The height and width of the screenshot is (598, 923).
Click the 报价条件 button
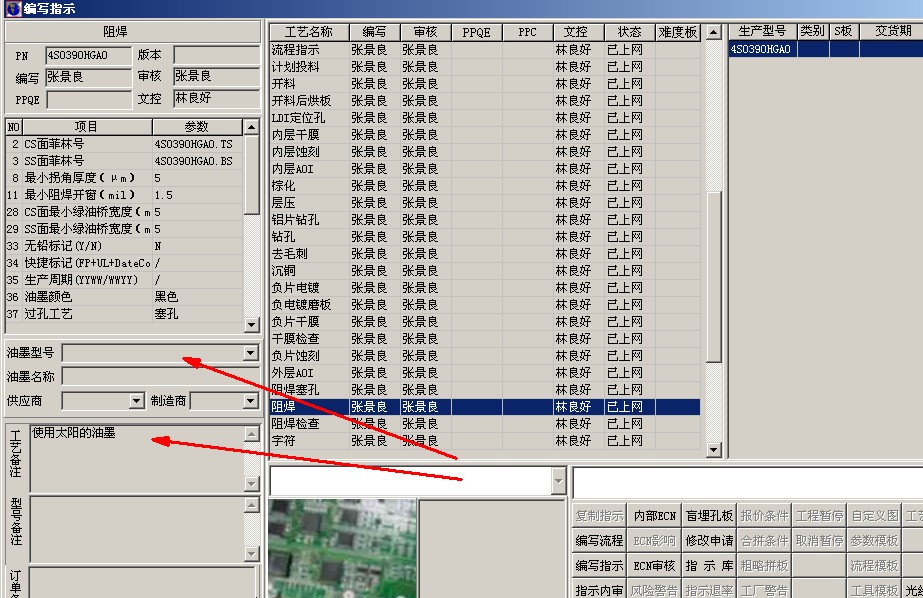coord(764,516)
